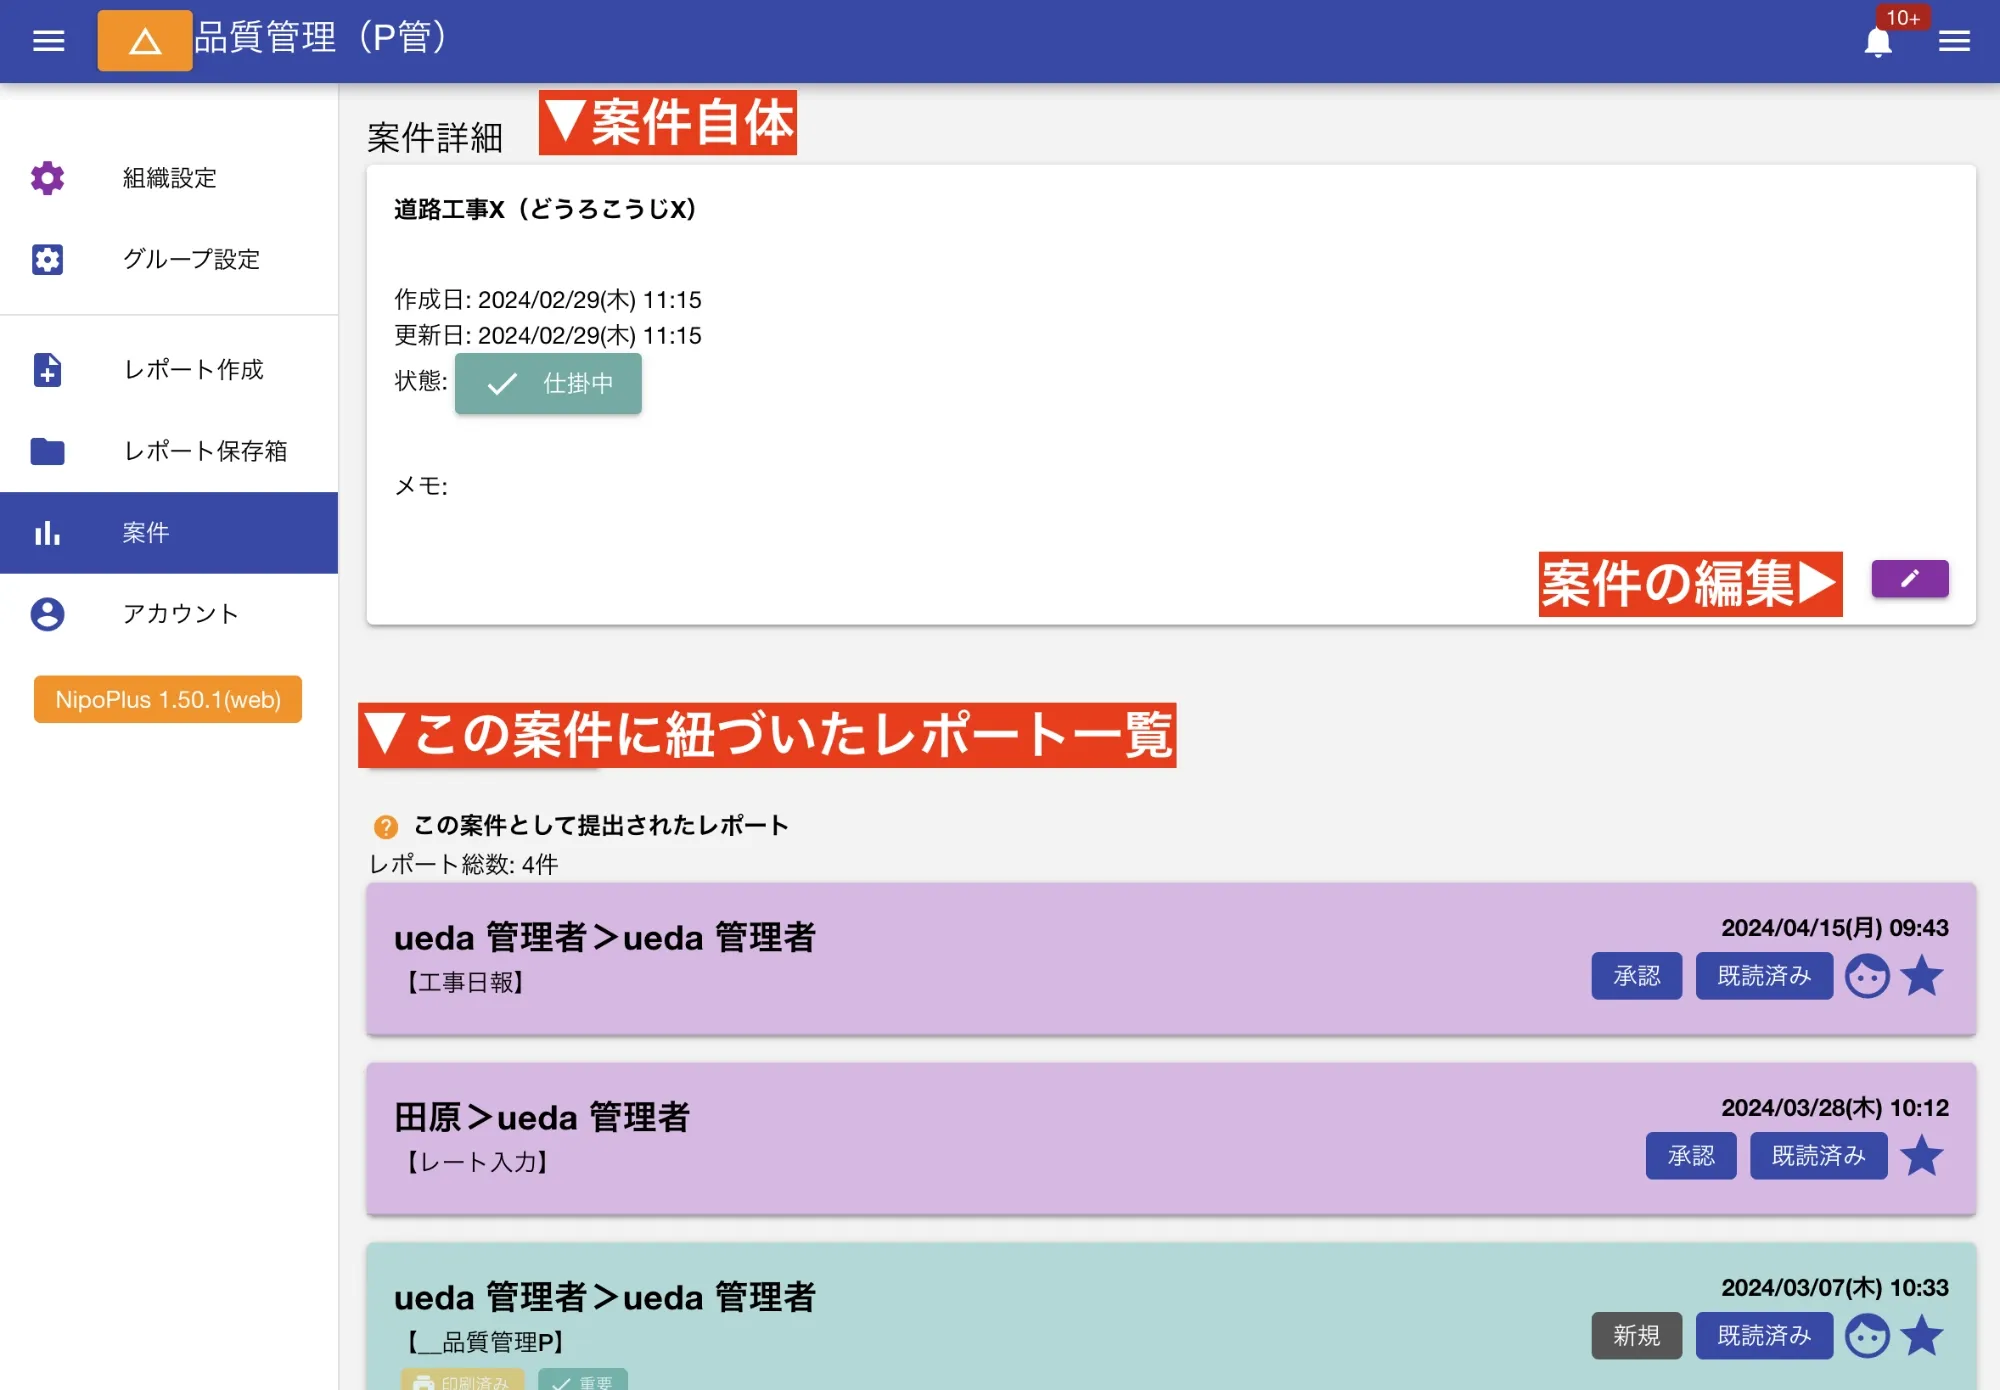Screen dimensions: 2000x1390
Task: Open レポート作成 via the document icon
Action: 47,370
